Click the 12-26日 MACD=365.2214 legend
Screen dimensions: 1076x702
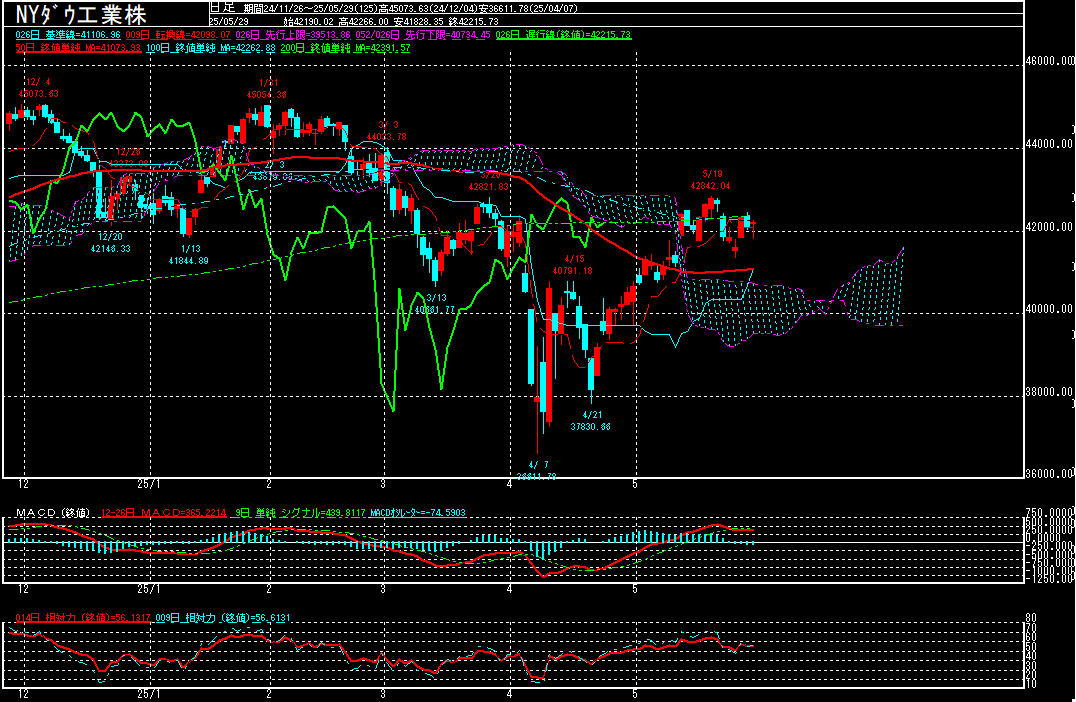point(163,513)
